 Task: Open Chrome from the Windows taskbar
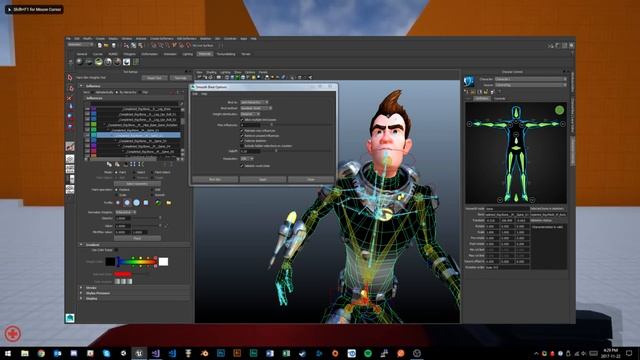click(x=41, y=353)
